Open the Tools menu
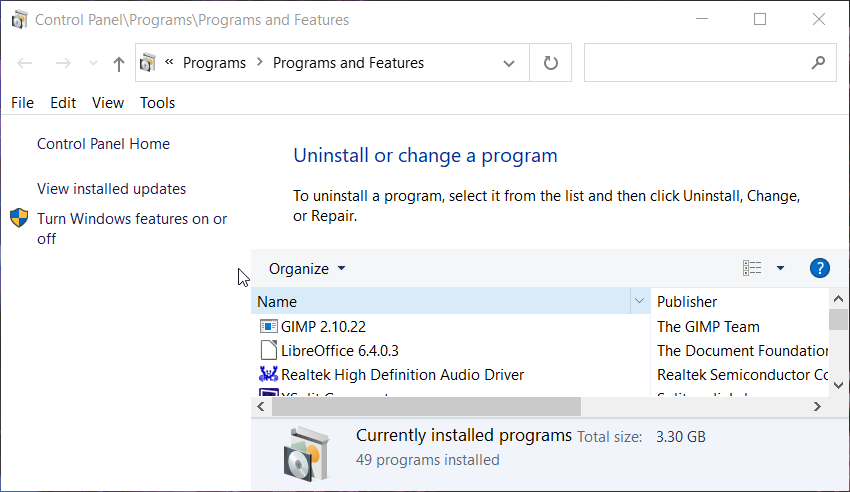This screenshot has width=850, height=492. coord(157,102)
